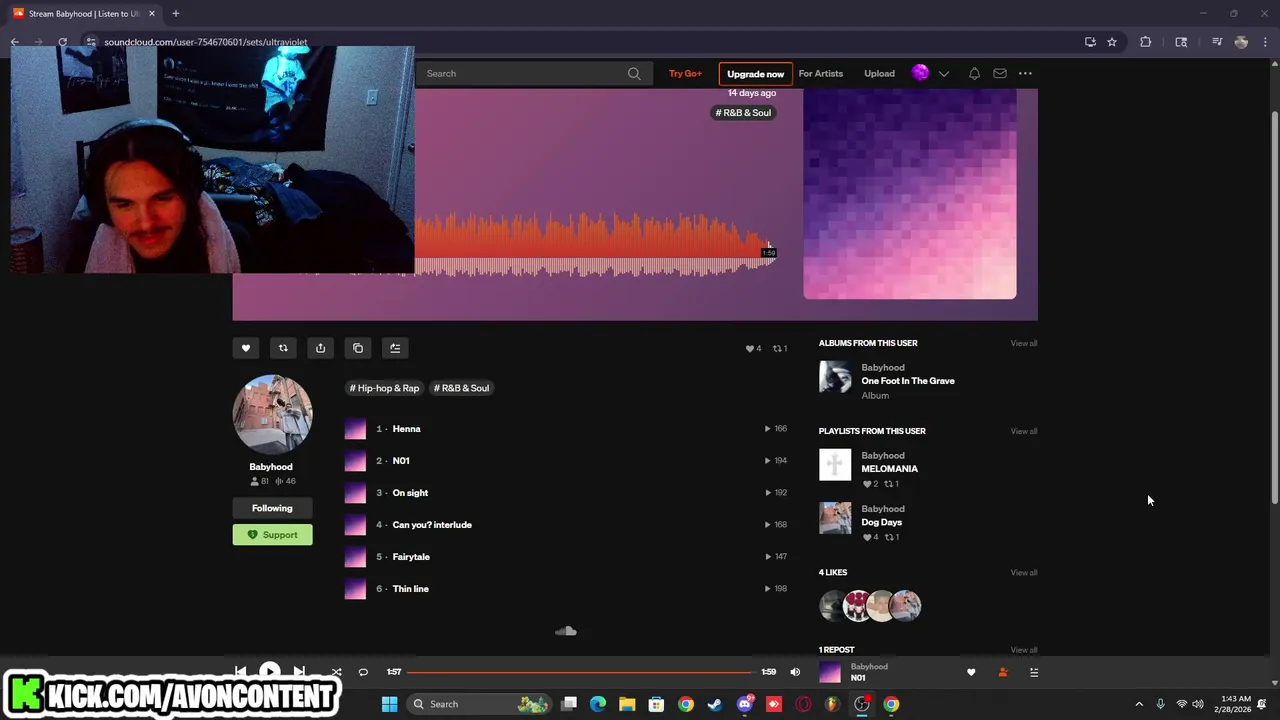Image resolution: width=1280 pixels, height=720 pixels.
Task: Click Upgrade now button
Action: (x=755, y=74)
